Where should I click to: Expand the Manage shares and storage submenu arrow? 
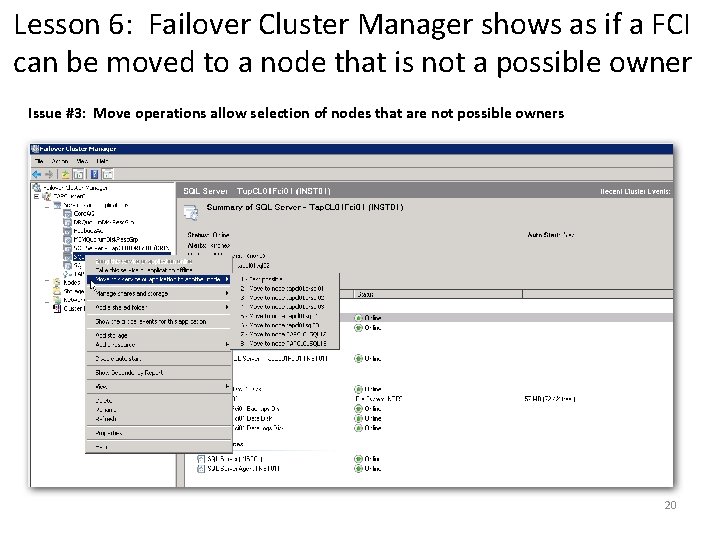[227, 293]
